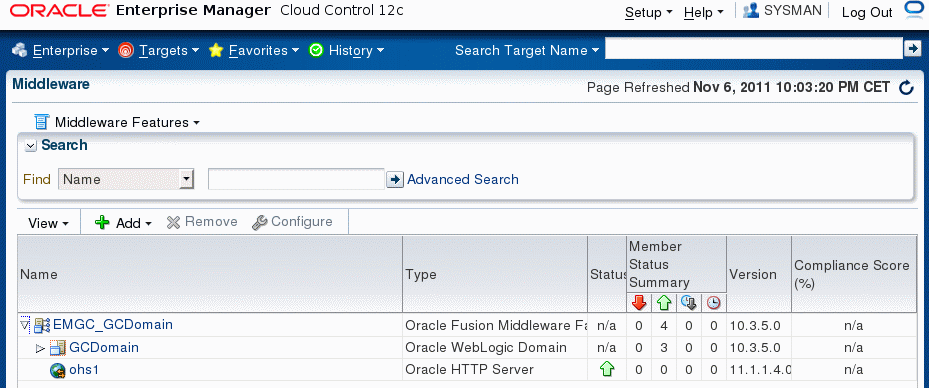Click the target search go arrow button
Viewport: 929px width, 388px height.
click(912, 49)
